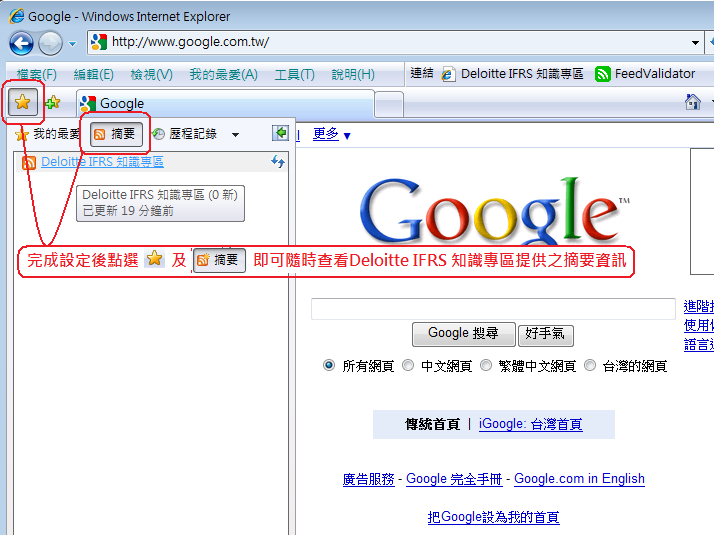Click the Deloitte IFRS 知識專區 links bar shortcut

[513, 74]
